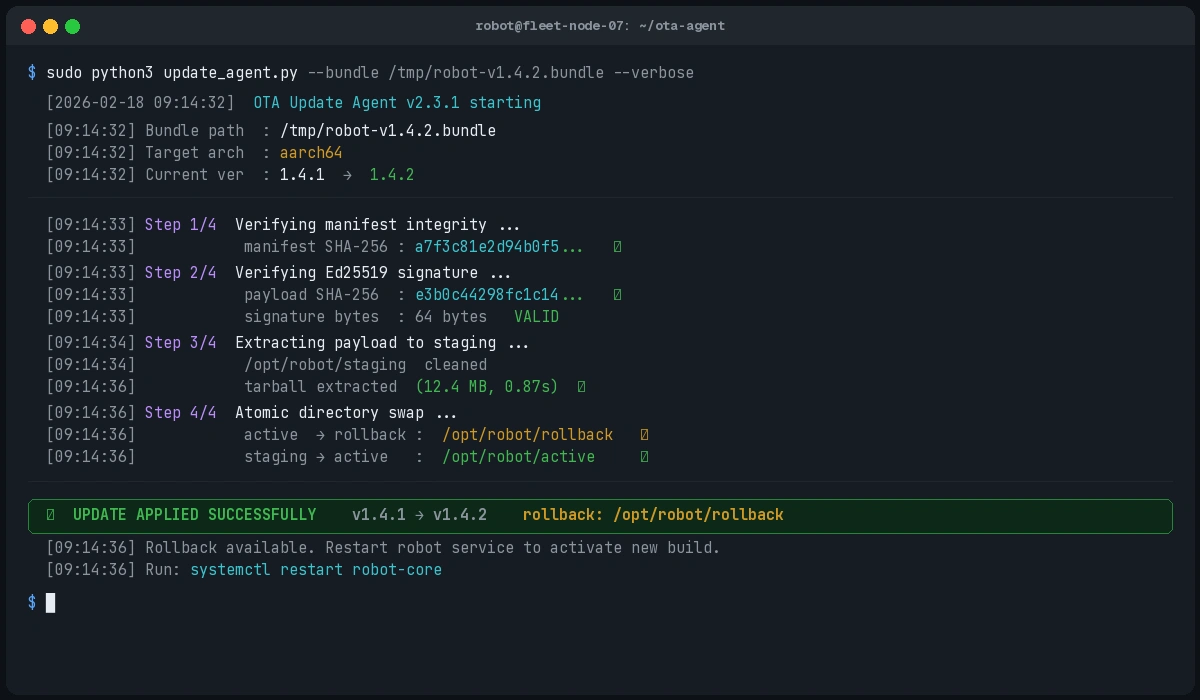Click the UPDATE APPLIED SUCCESSFULLY banner
This screenshot has height=700, width=1200.
point(197,514)
